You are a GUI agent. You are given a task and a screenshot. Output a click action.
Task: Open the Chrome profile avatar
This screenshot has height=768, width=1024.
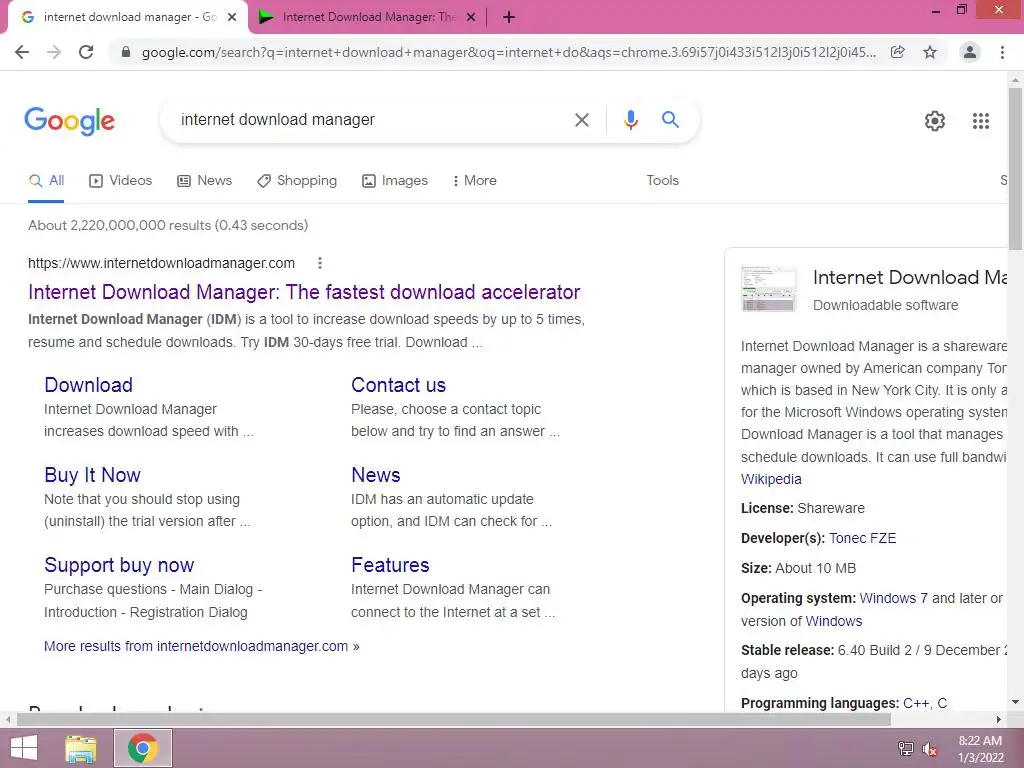pos(970,52)
